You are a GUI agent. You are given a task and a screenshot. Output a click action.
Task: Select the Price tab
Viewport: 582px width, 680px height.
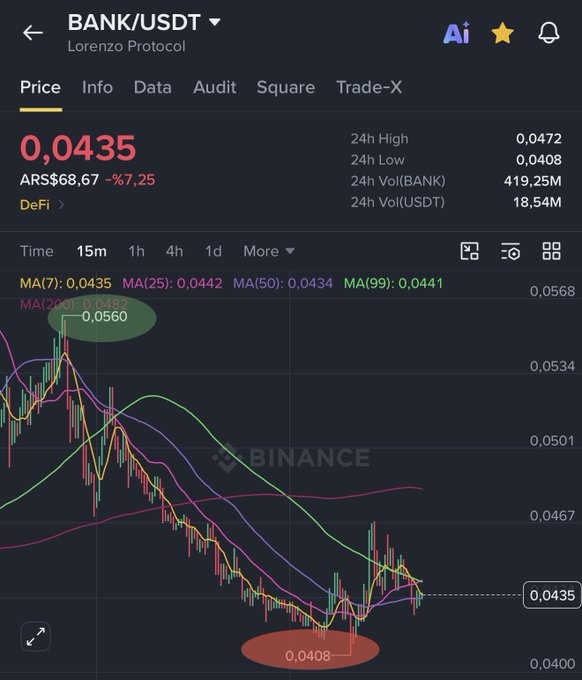point(40,87)
